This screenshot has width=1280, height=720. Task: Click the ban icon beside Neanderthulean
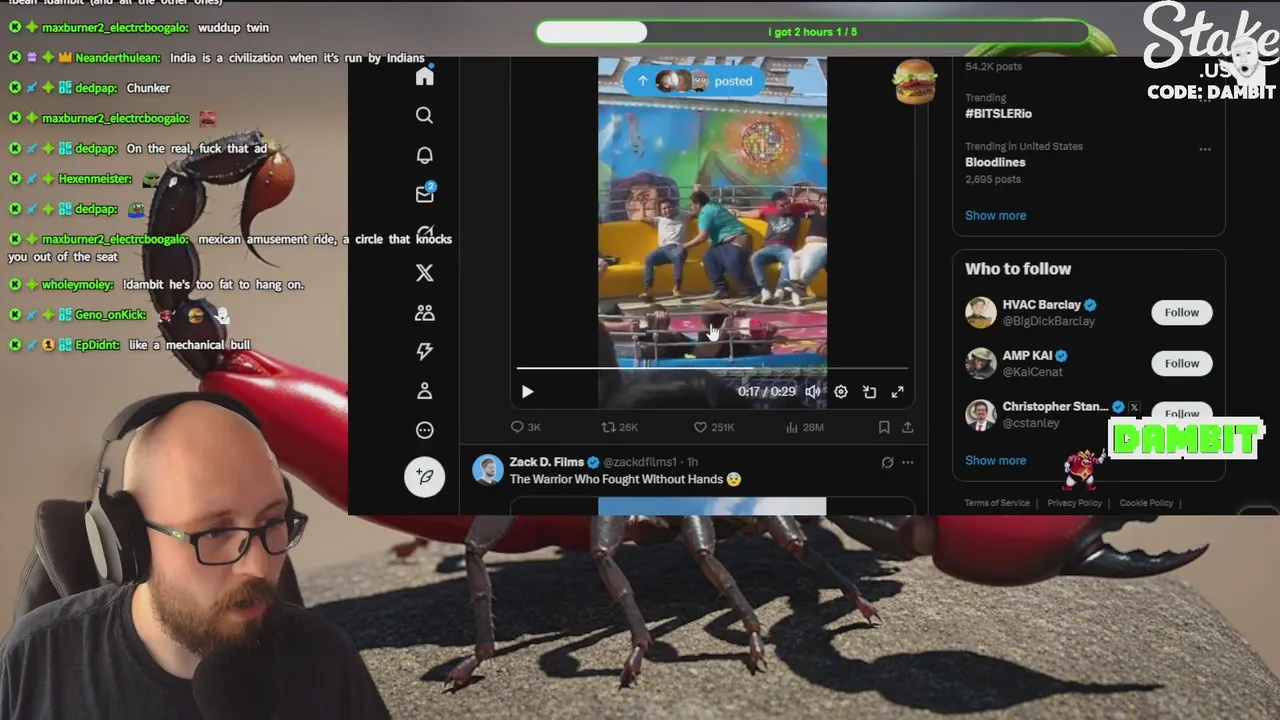coord(15,58)
